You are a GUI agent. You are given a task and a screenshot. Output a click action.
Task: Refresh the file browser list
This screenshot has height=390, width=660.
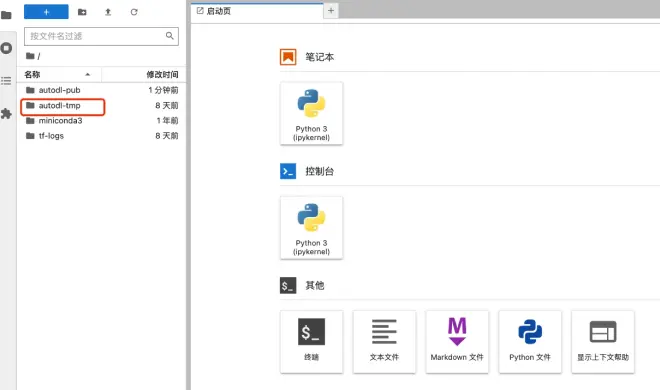click(134, 12)
